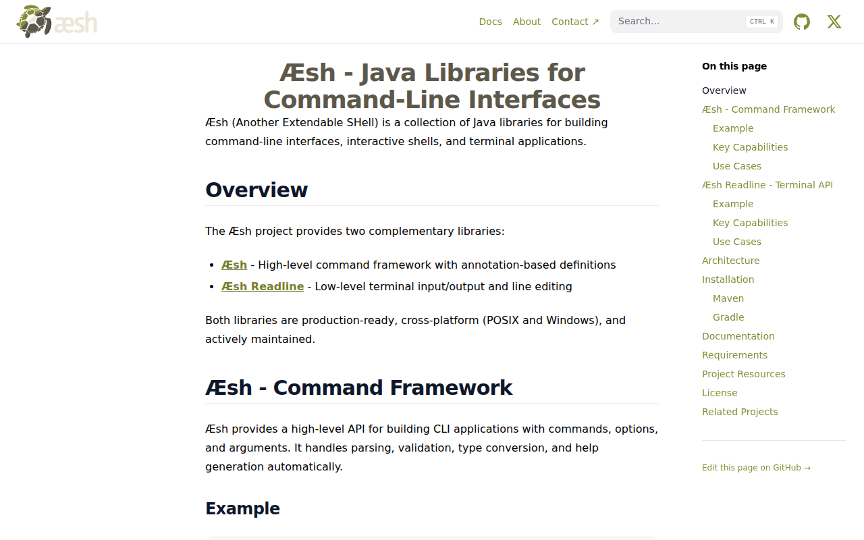Follow the Æsh Readline link

[262, 286]
